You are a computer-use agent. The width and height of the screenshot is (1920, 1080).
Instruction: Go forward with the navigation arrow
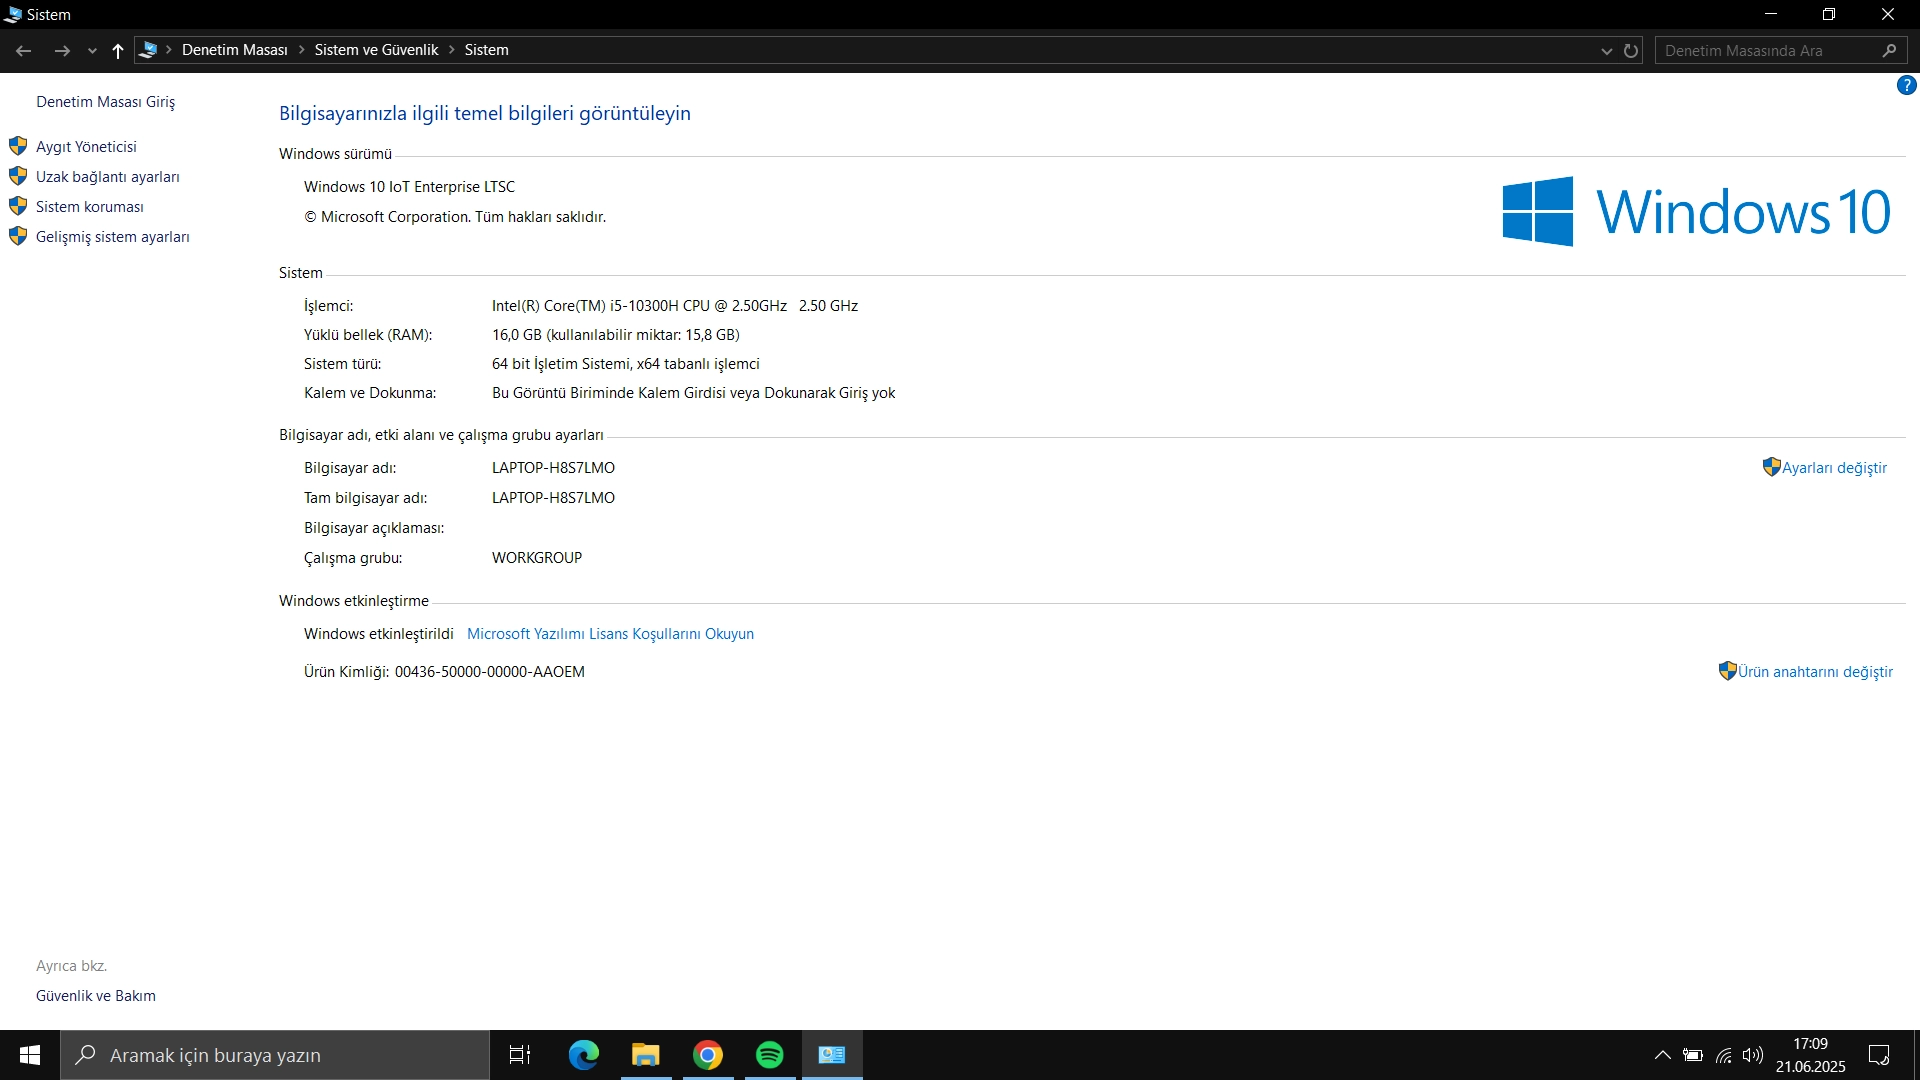[62, 50]
